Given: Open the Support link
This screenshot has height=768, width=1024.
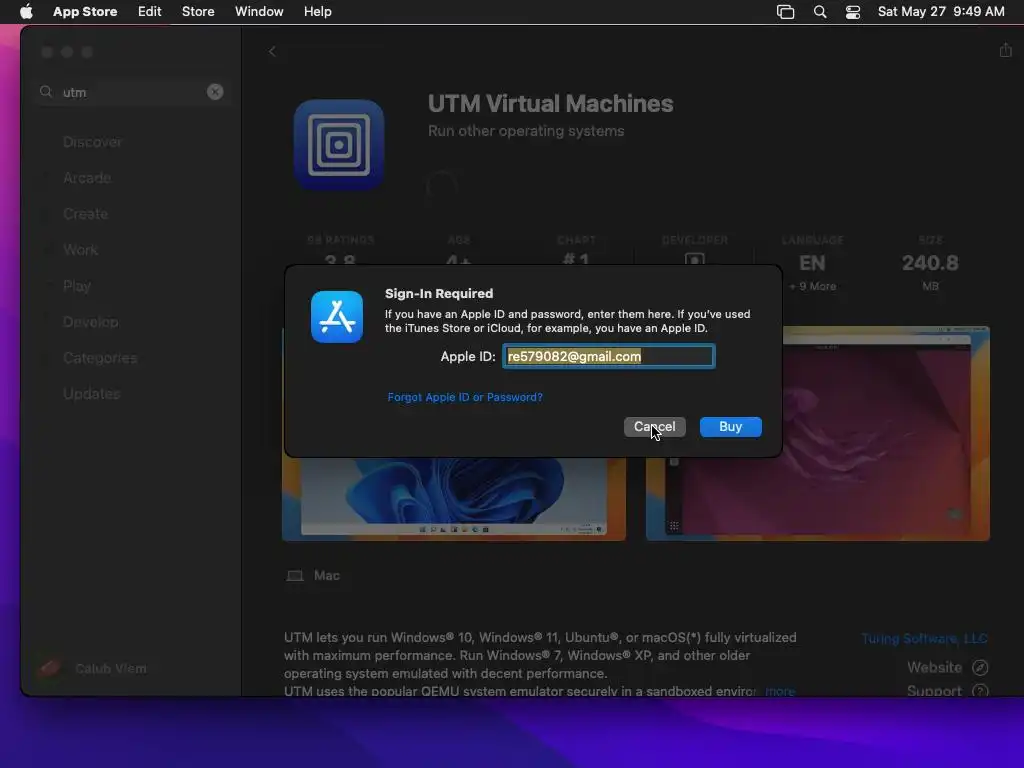Looking at the screenshot, I should [x=935, y=690].
